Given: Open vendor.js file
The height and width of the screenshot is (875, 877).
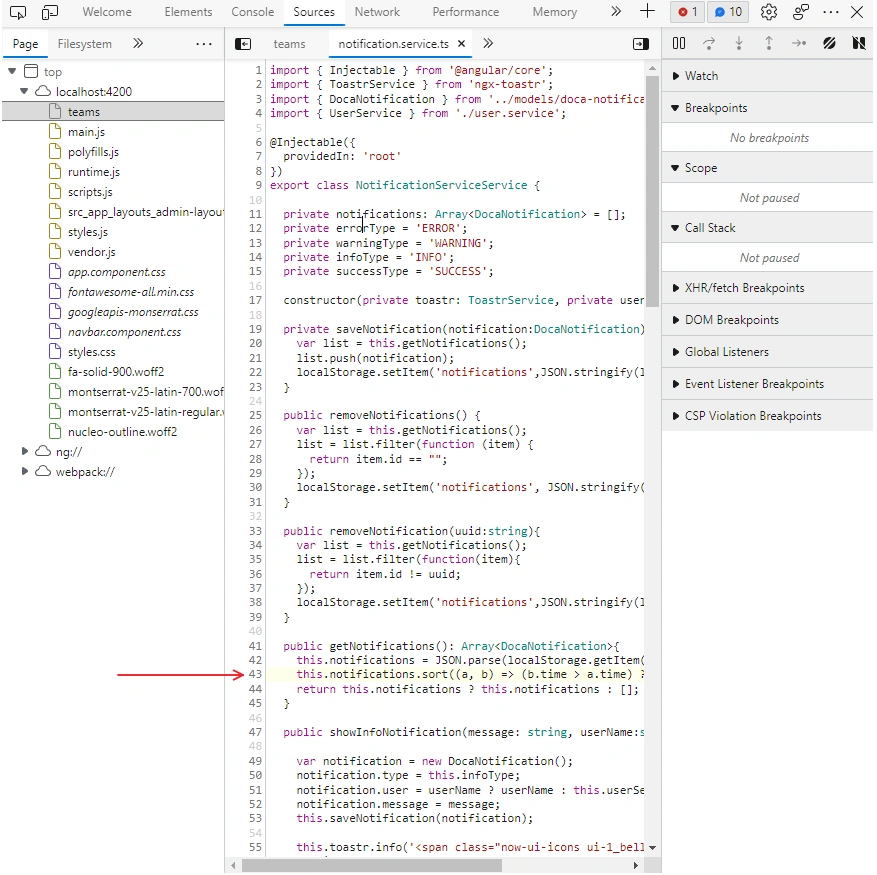Looking at the screenshot, I should point(91,252).
